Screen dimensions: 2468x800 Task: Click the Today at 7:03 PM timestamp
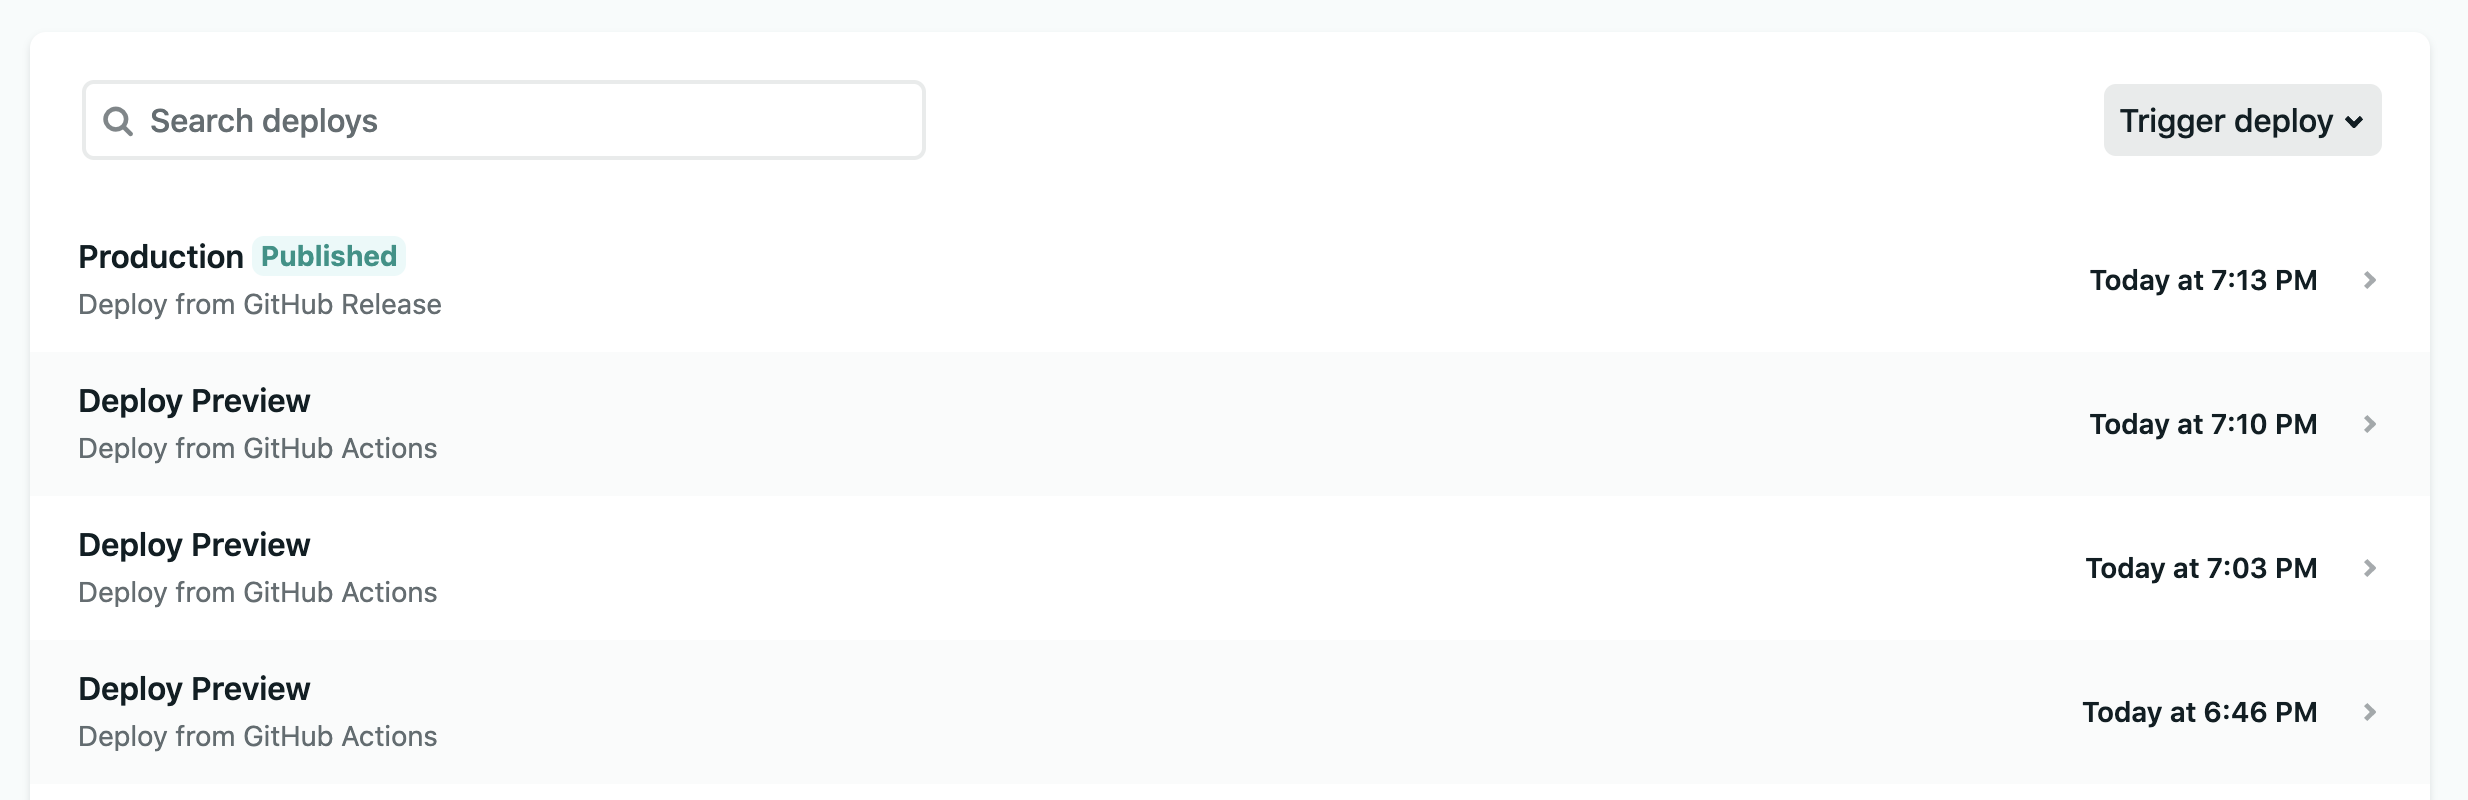click(x=2201, y=568)
